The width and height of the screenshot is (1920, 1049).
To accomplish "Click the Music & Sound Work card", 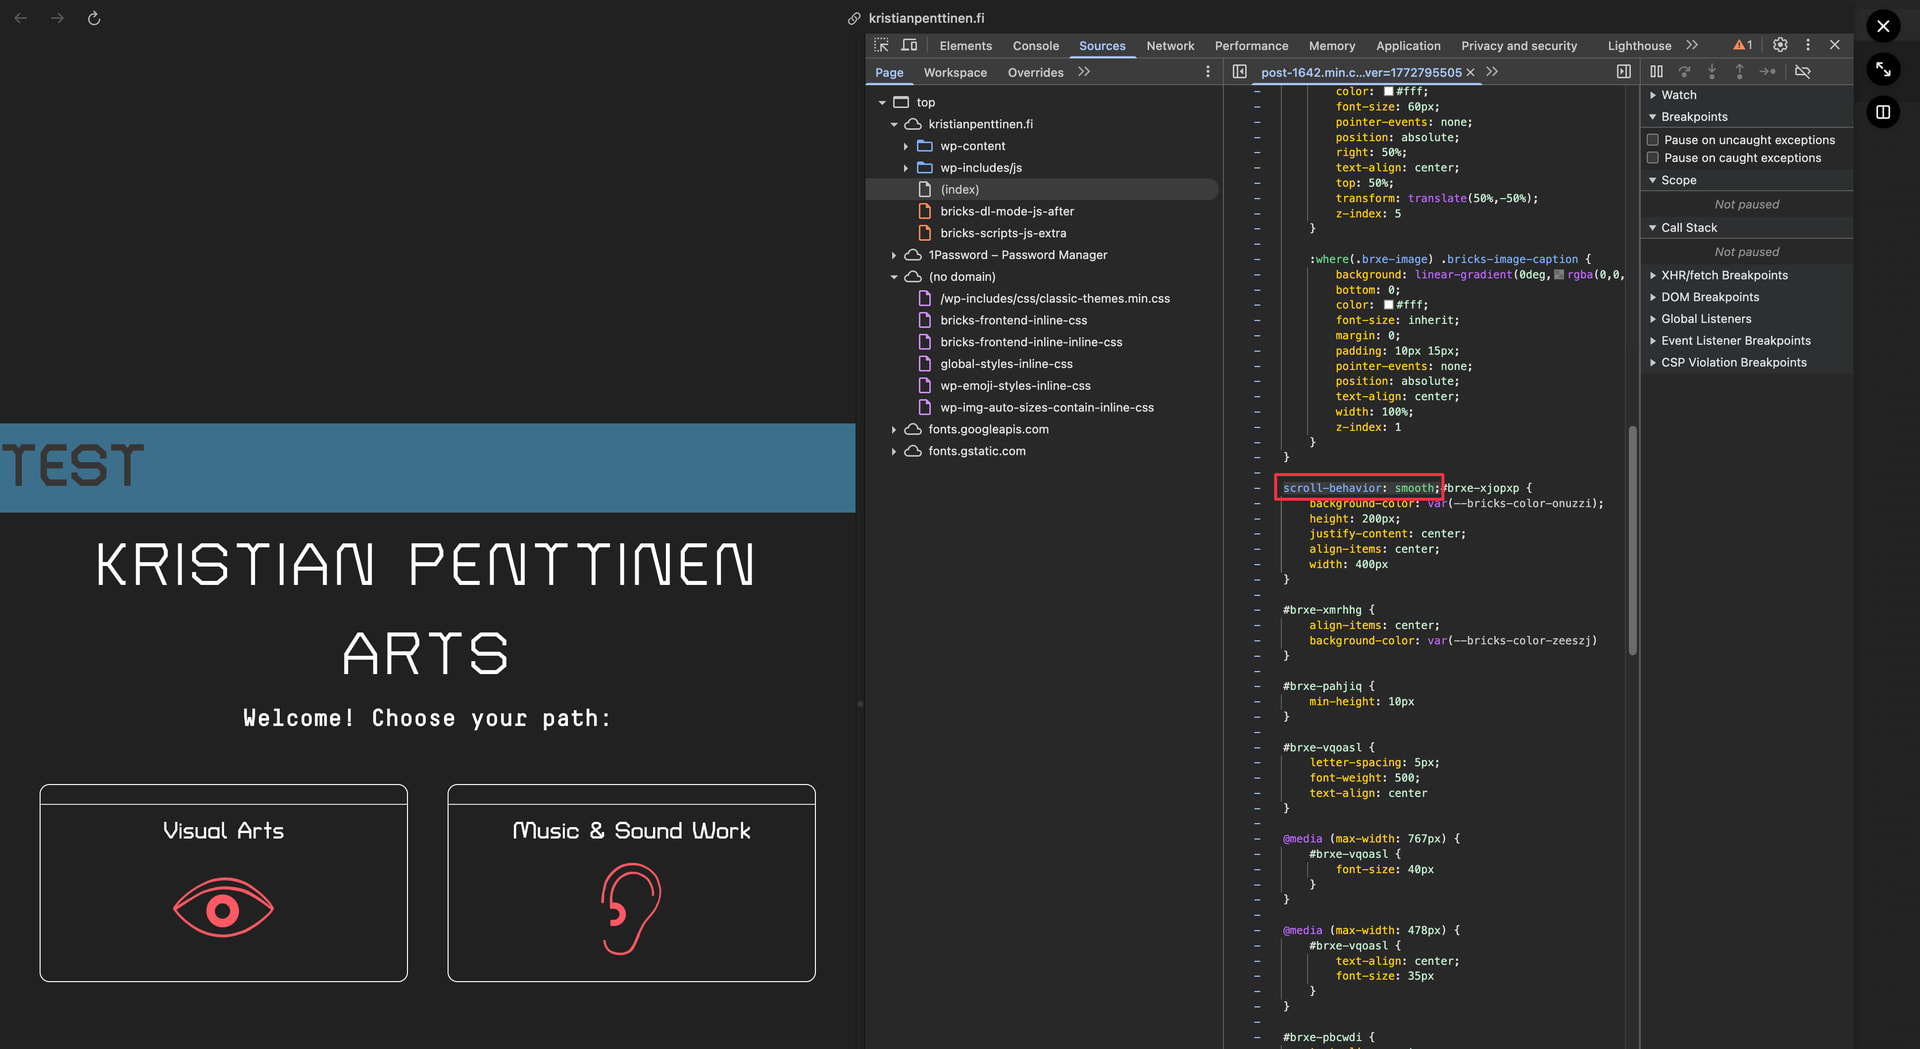I will coord(631,883).
